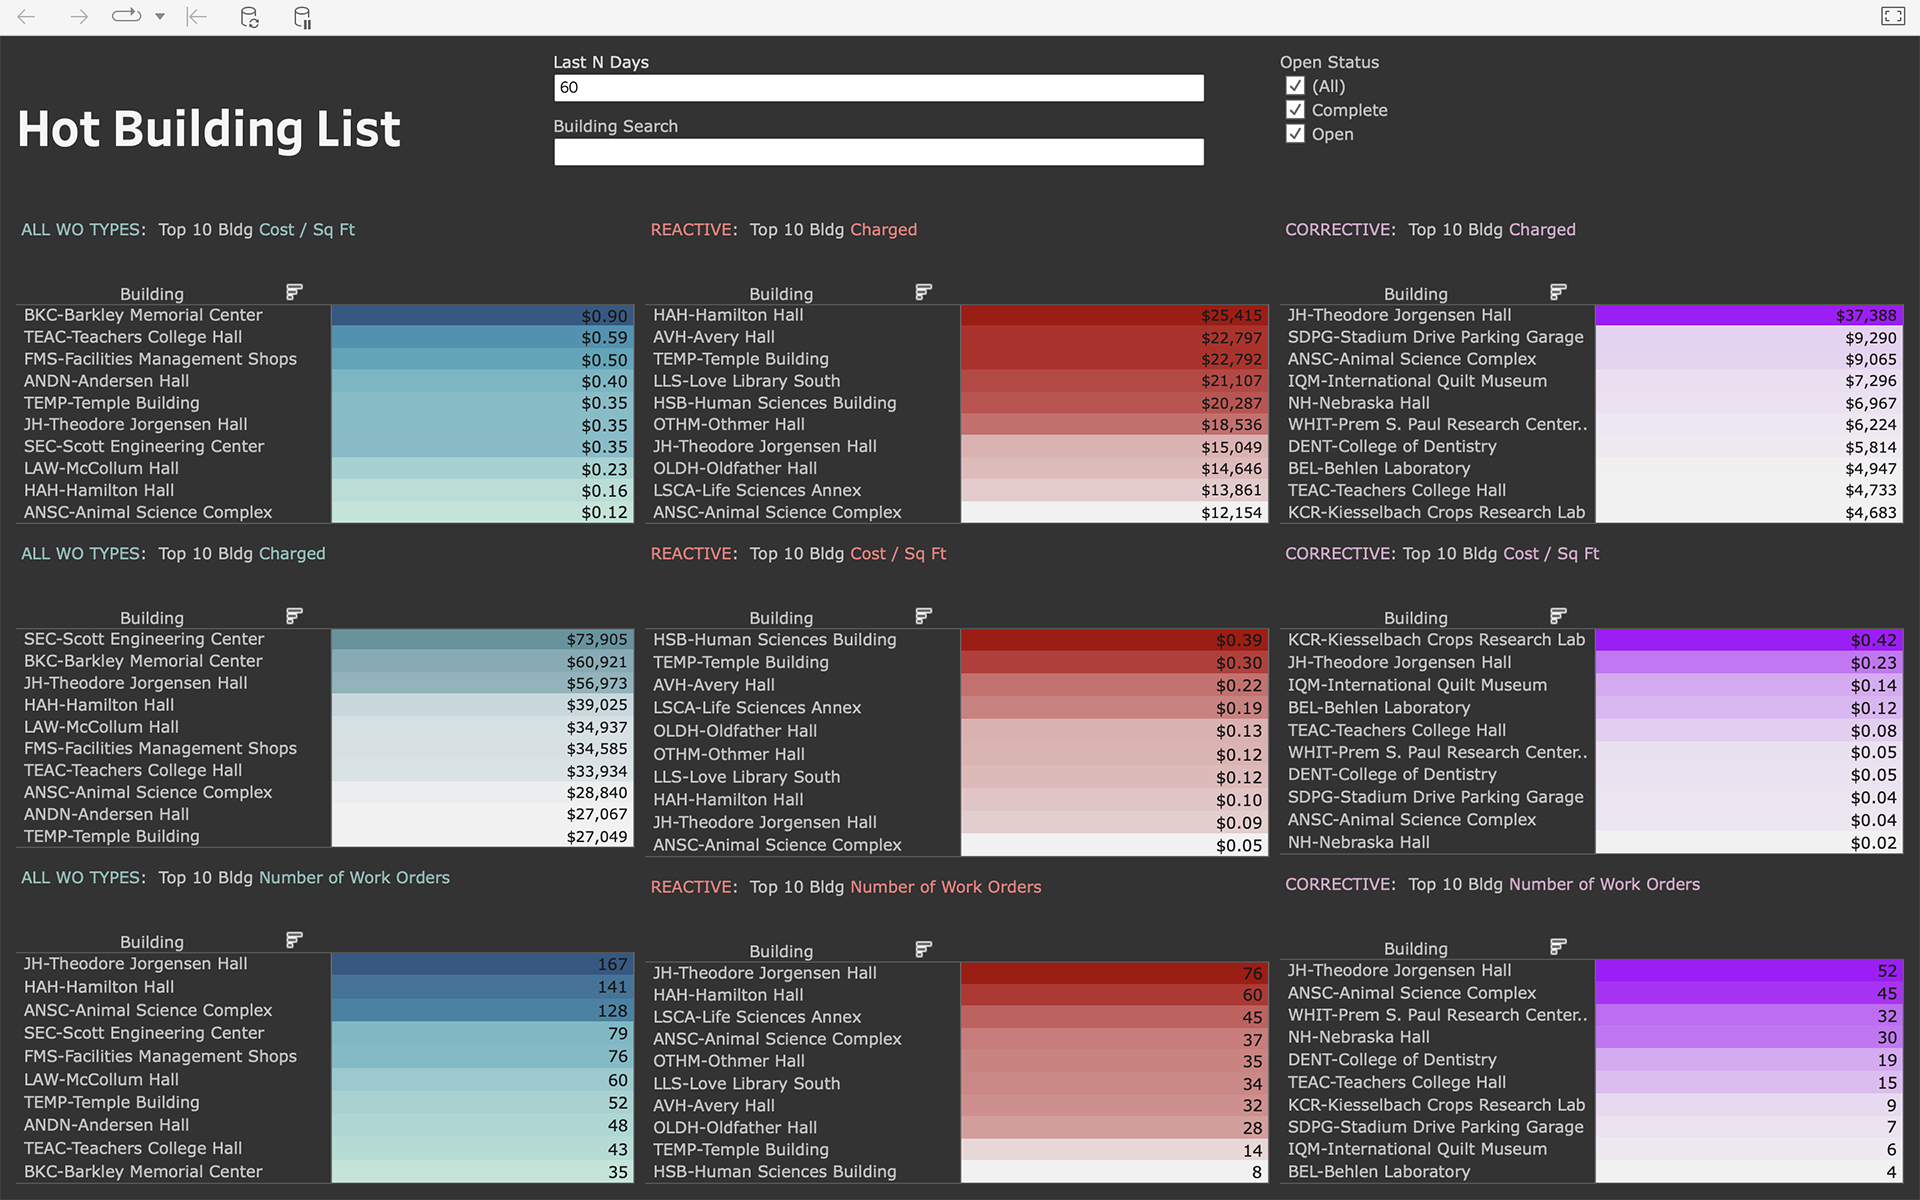Open the replay dropdown arrow

(160, 17)
